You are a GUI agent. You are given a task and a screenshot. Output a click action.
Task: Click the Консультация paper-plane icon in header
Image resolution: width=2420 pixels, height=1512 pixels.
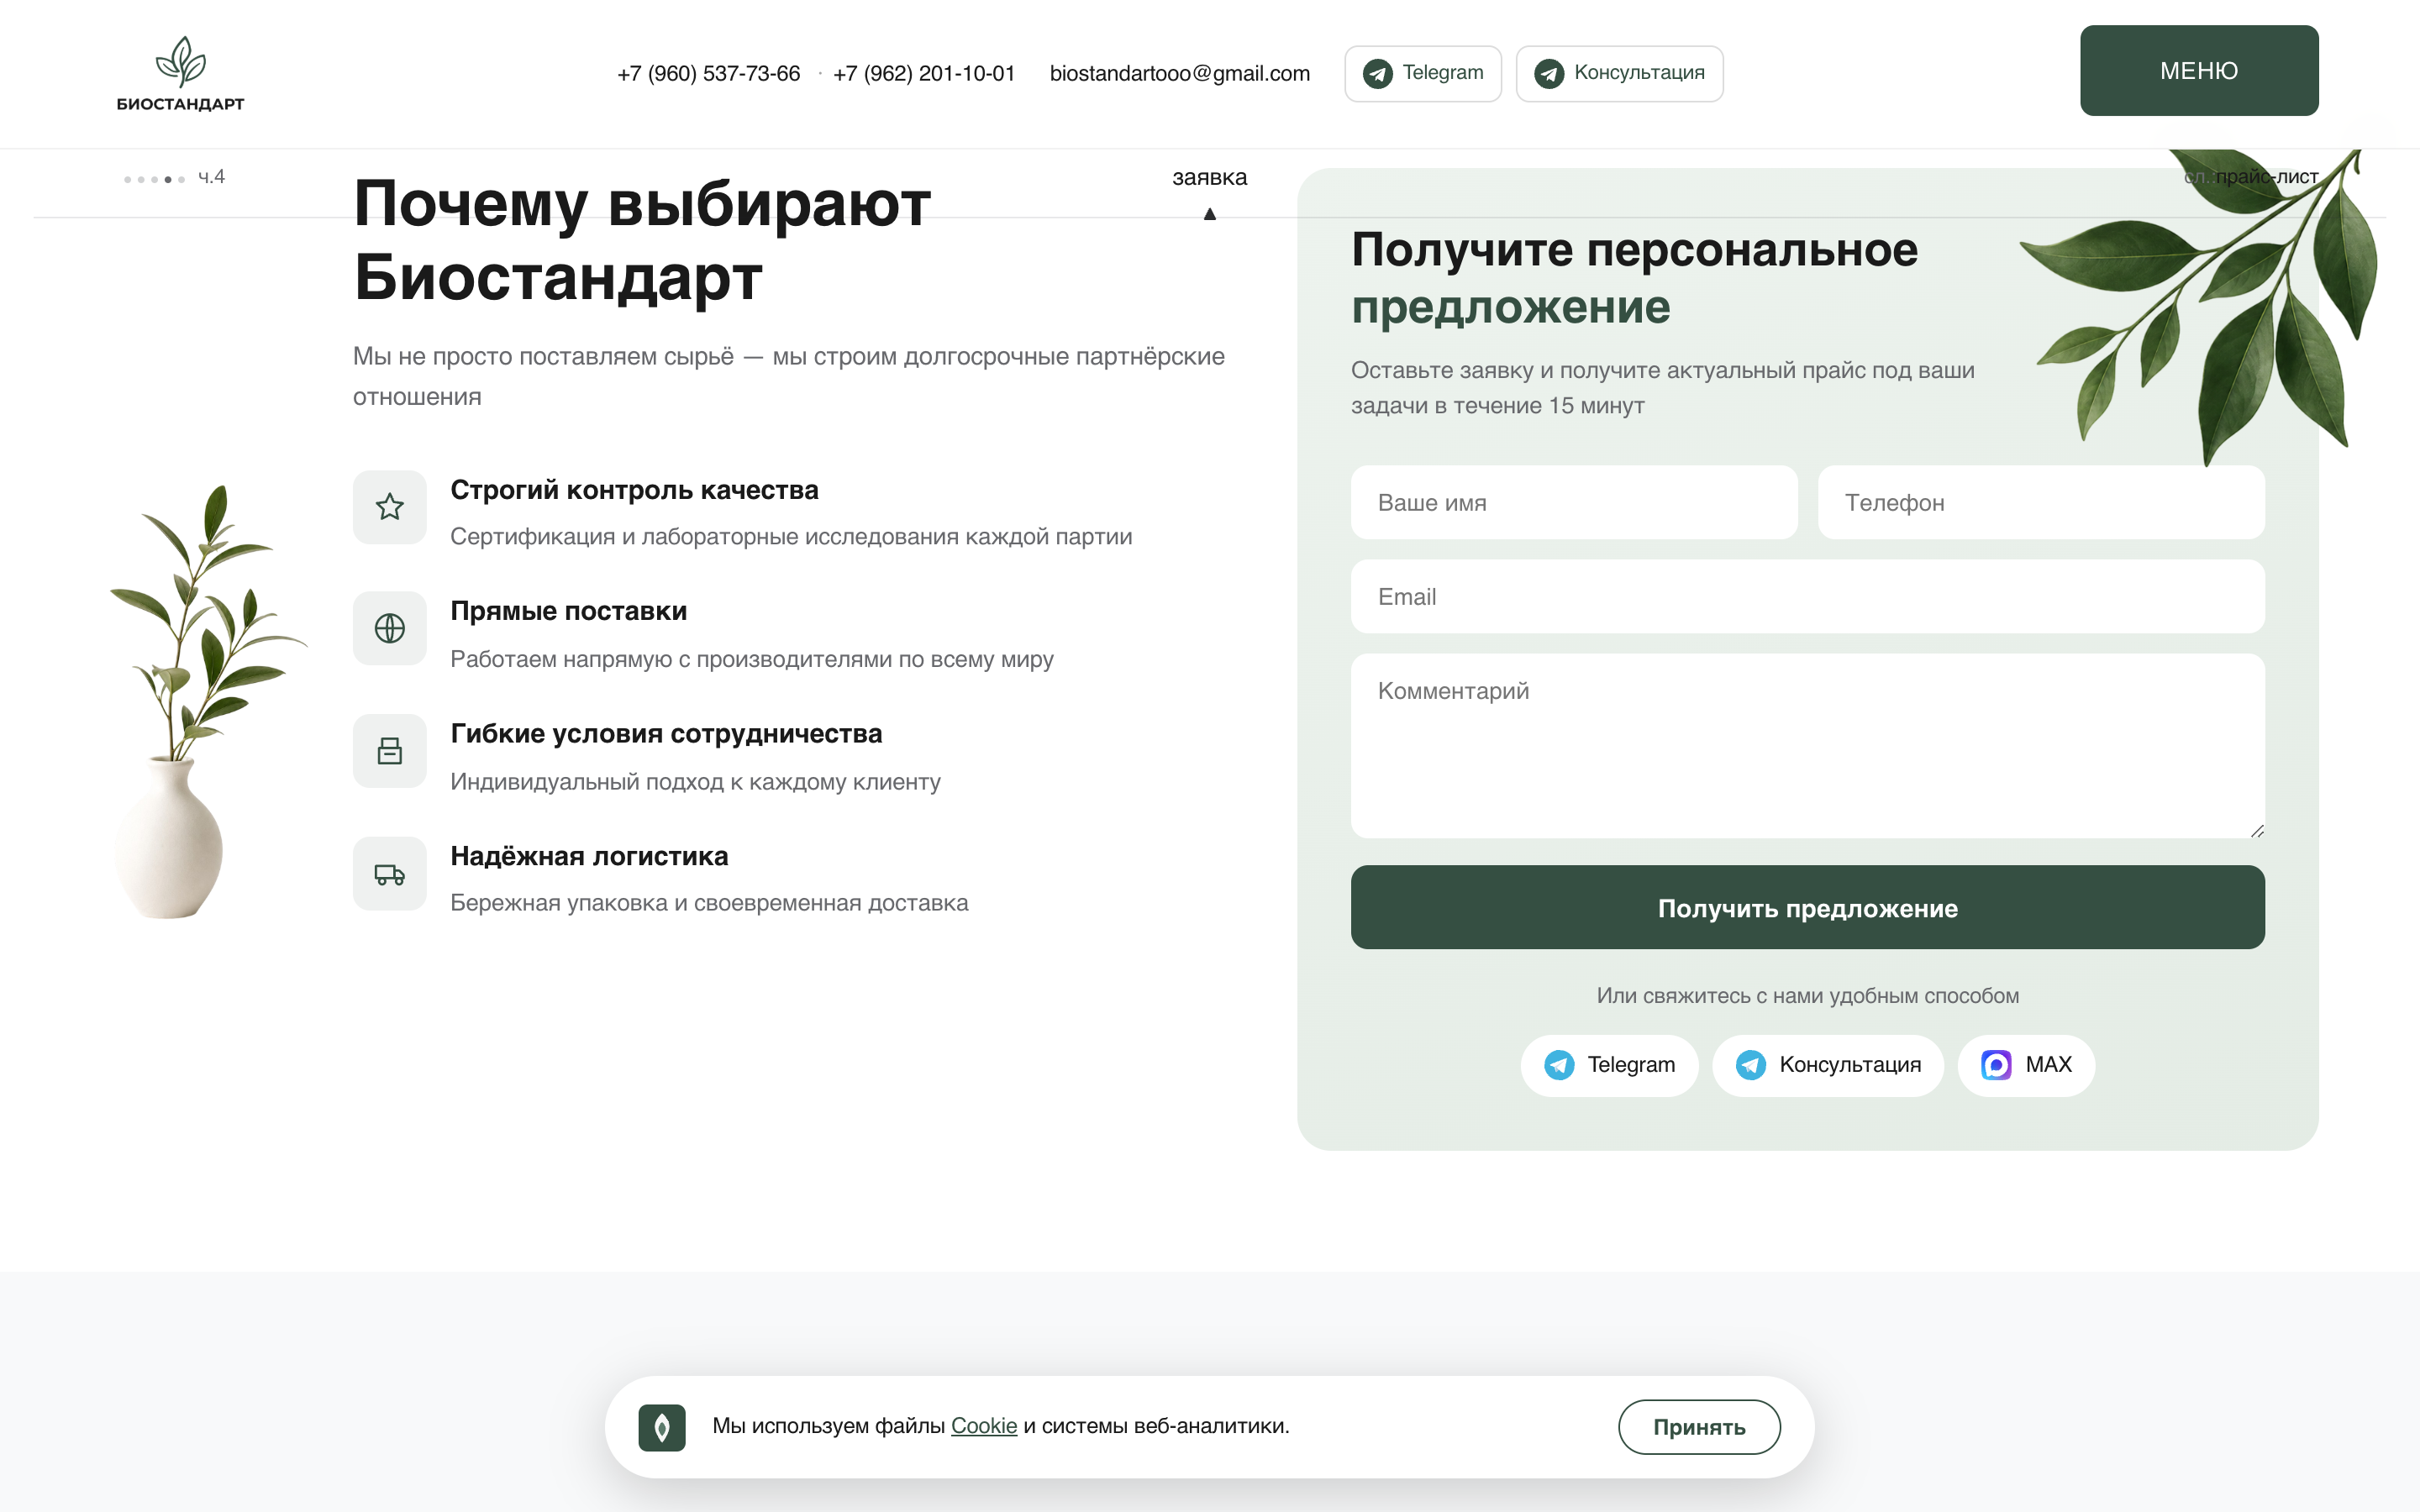tap(1549, 74)
